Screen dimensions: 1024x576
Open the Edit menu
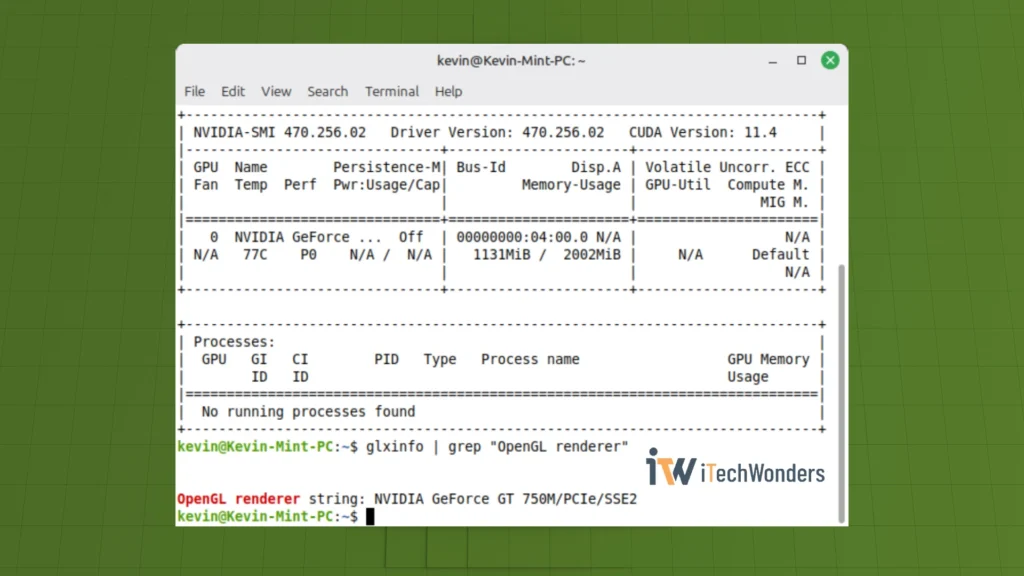(x=233, y=91)
